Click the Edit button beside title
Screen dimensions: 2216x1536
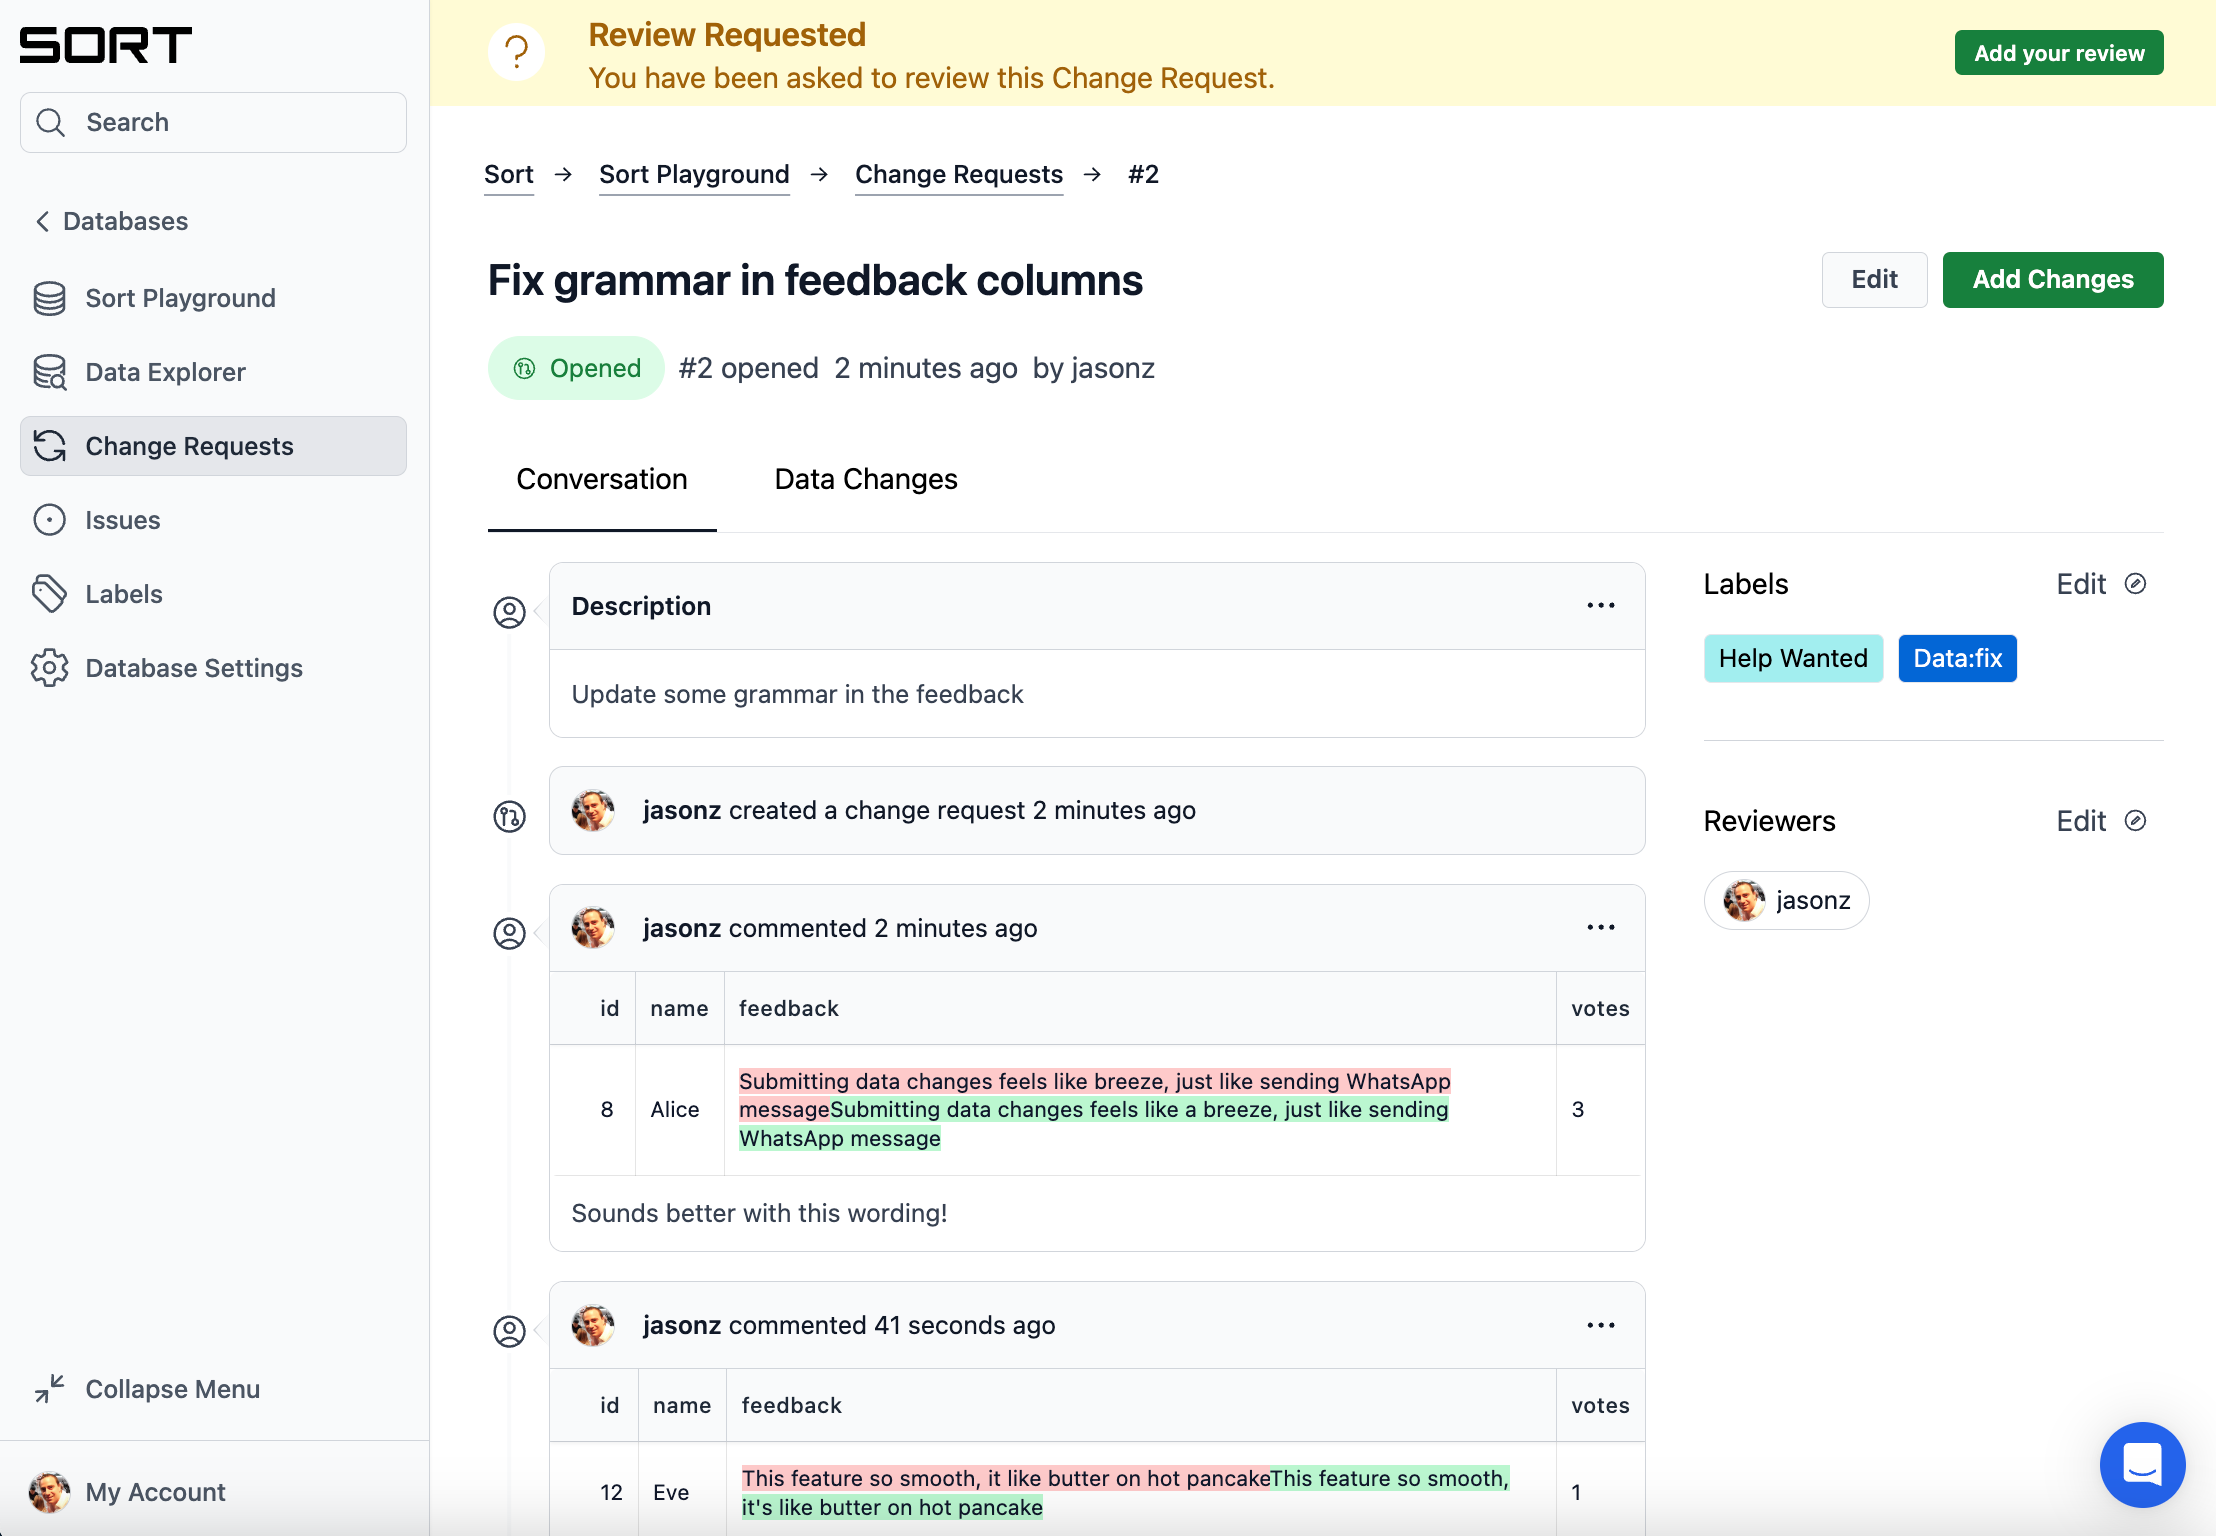[x=1874, y=280]
